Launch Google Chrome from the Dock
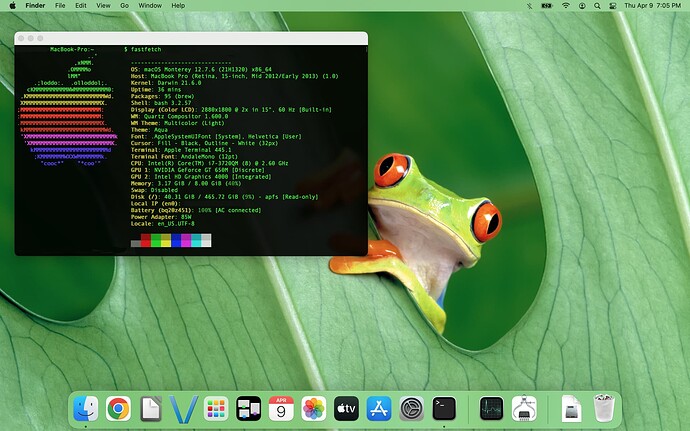Screen dimensions: 690x431 click(118, 409)
